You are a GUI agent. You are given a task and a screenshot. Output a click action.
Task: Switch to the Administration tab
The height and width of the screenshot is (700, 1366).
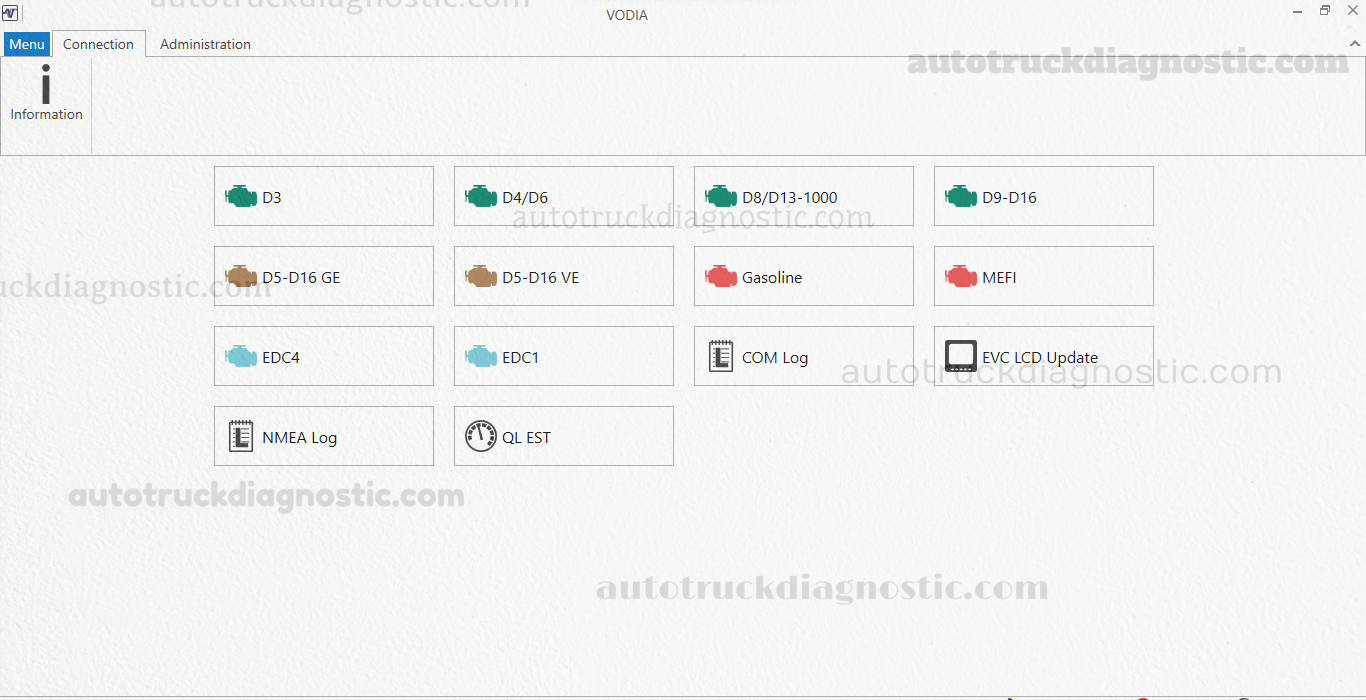205,44
